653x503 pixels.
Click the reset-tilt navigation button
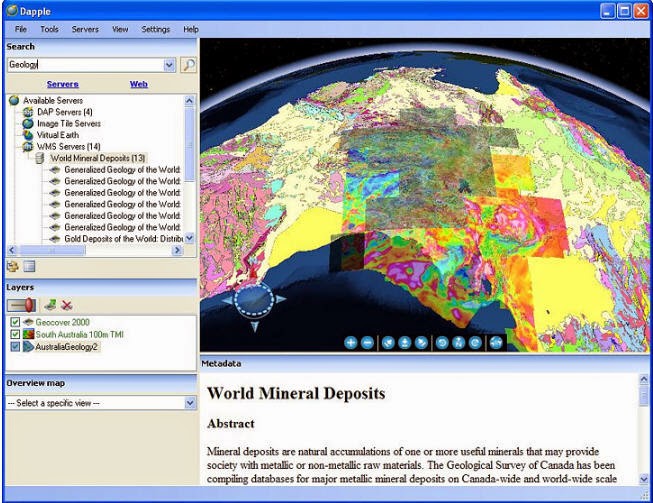click(x=405, y=343)
